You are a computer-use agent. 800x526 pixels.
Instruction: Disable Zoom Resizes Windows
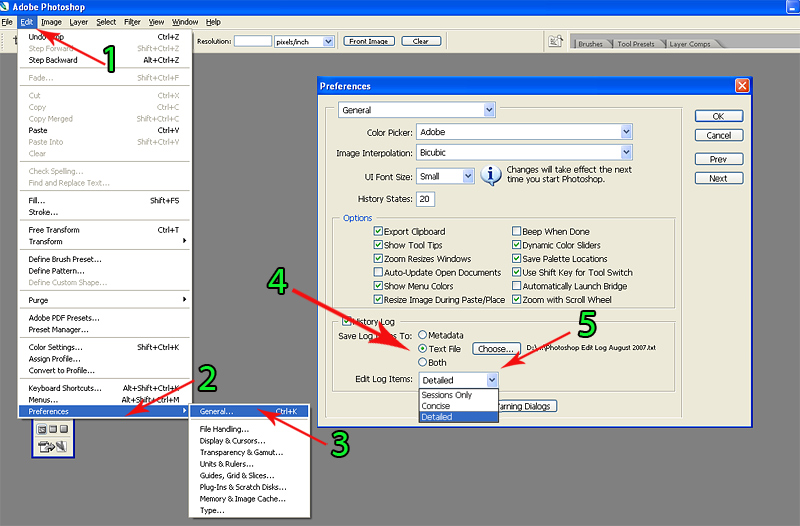click(x=378, y=259)
